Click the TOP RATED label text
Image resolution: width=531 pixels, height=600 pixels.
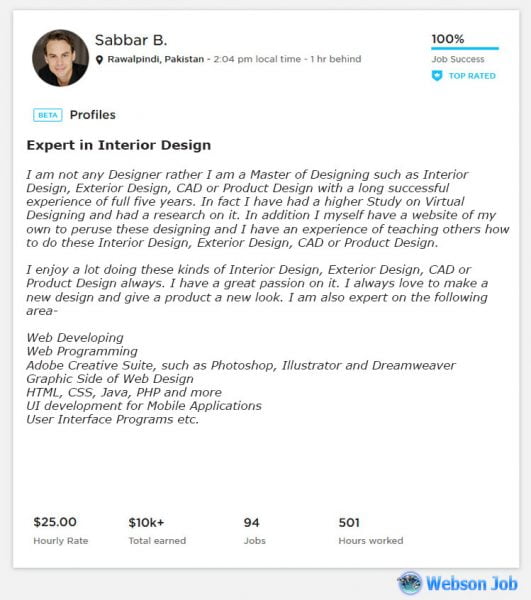point(472,76)
